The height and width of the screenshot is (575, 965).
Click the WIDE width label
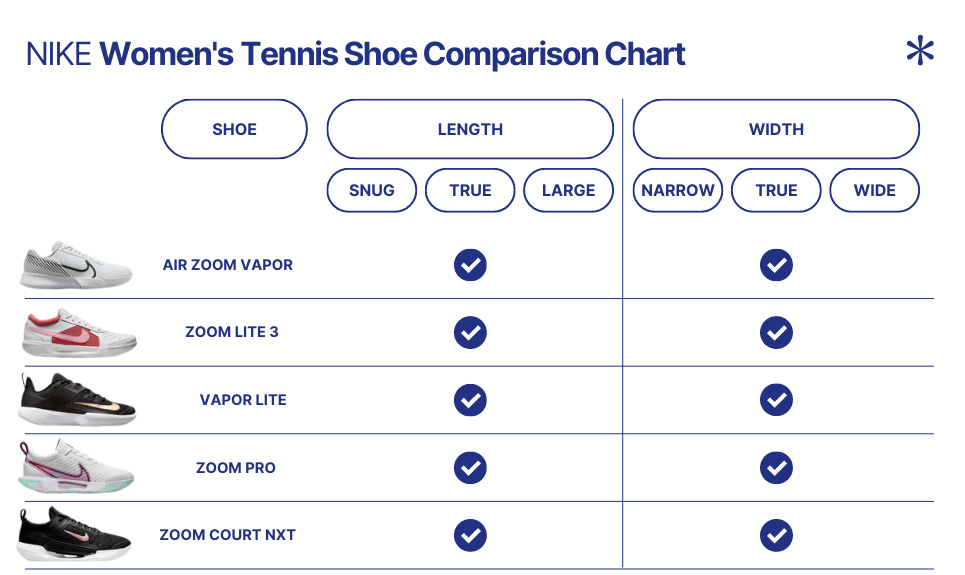pyautogui.click(x=875, y=190)
